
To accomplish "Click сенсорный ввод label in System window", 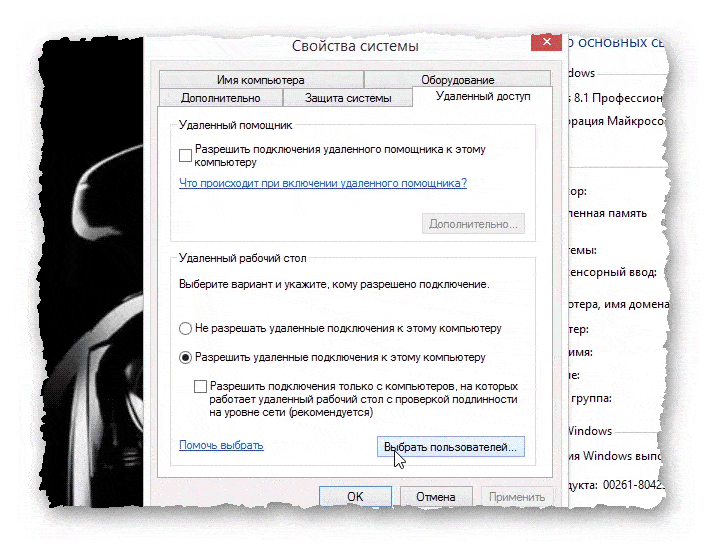I will [x=613, y=272].
